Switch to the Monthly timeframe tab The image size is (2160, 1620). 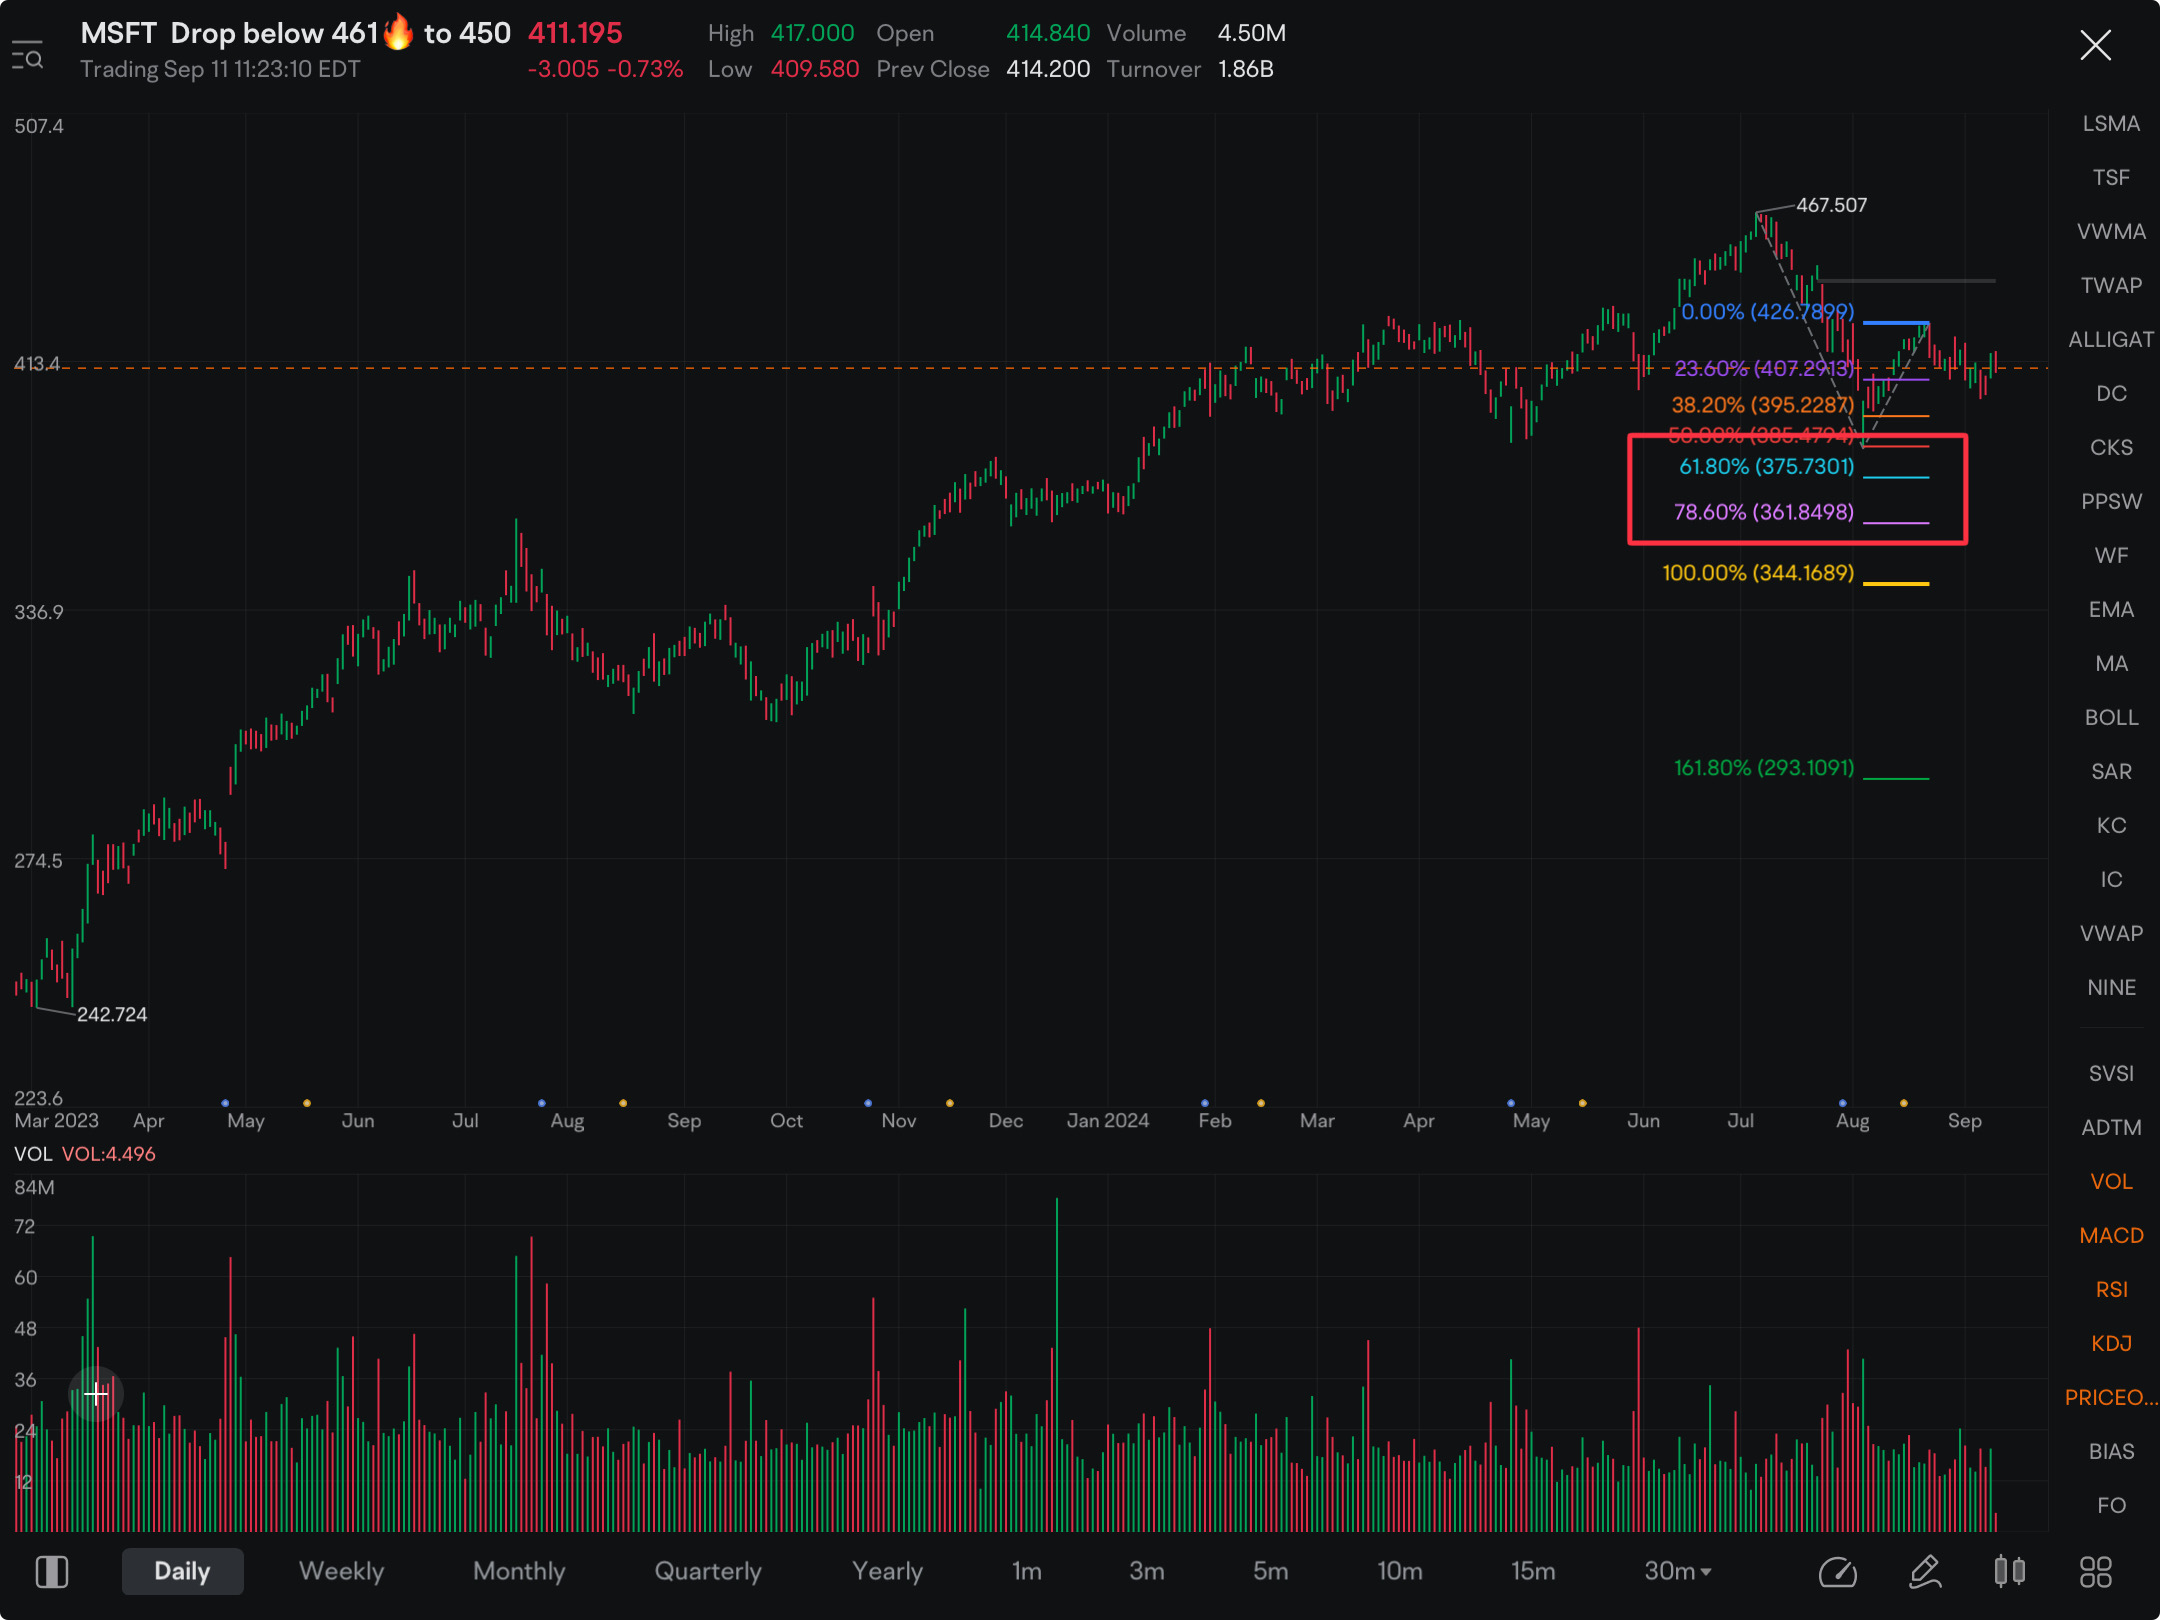[x=519, y=1571]
